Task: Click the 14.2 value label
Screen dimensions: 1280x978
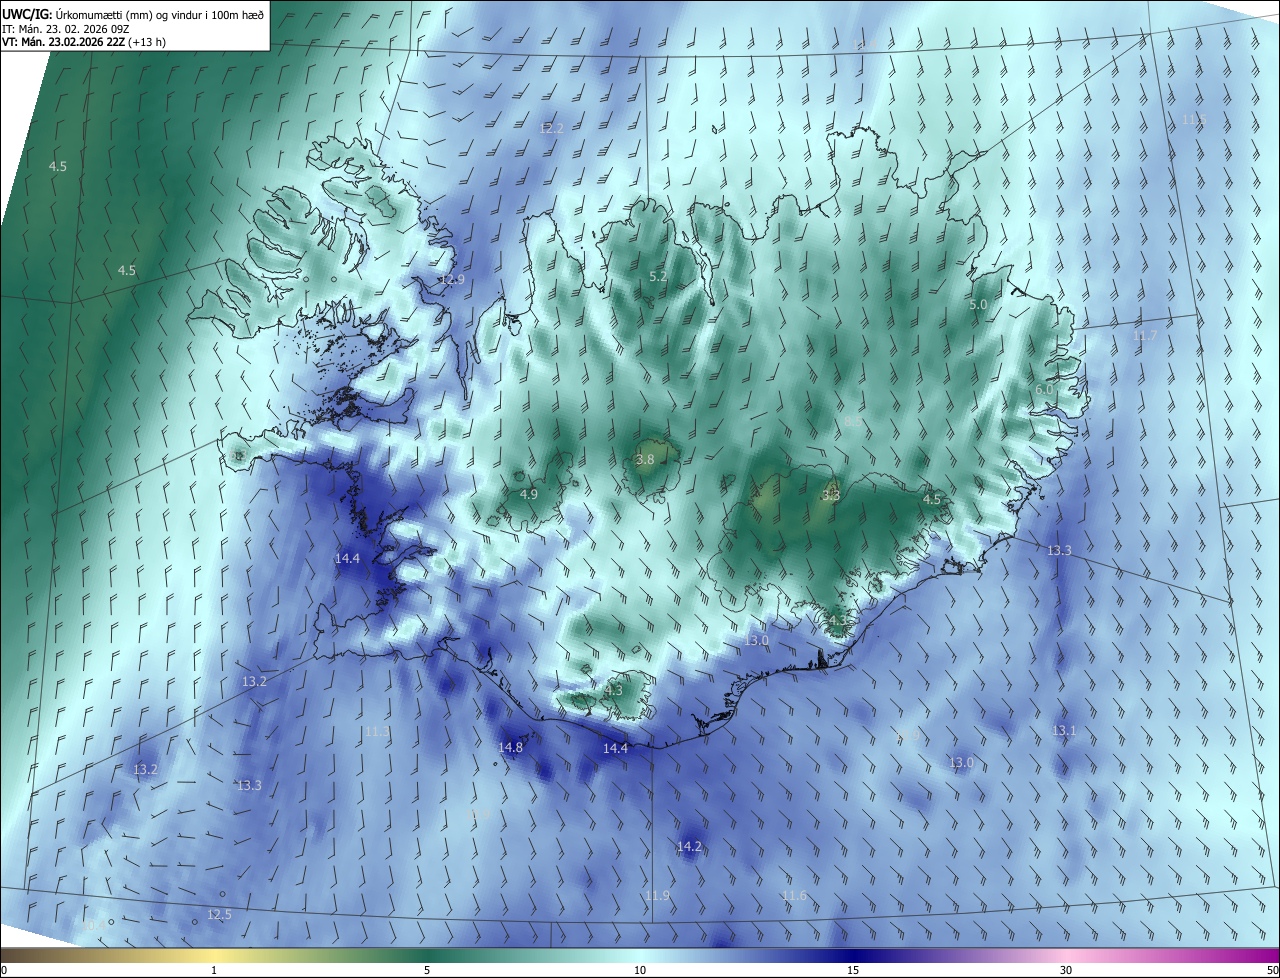Action: point(690,846)
